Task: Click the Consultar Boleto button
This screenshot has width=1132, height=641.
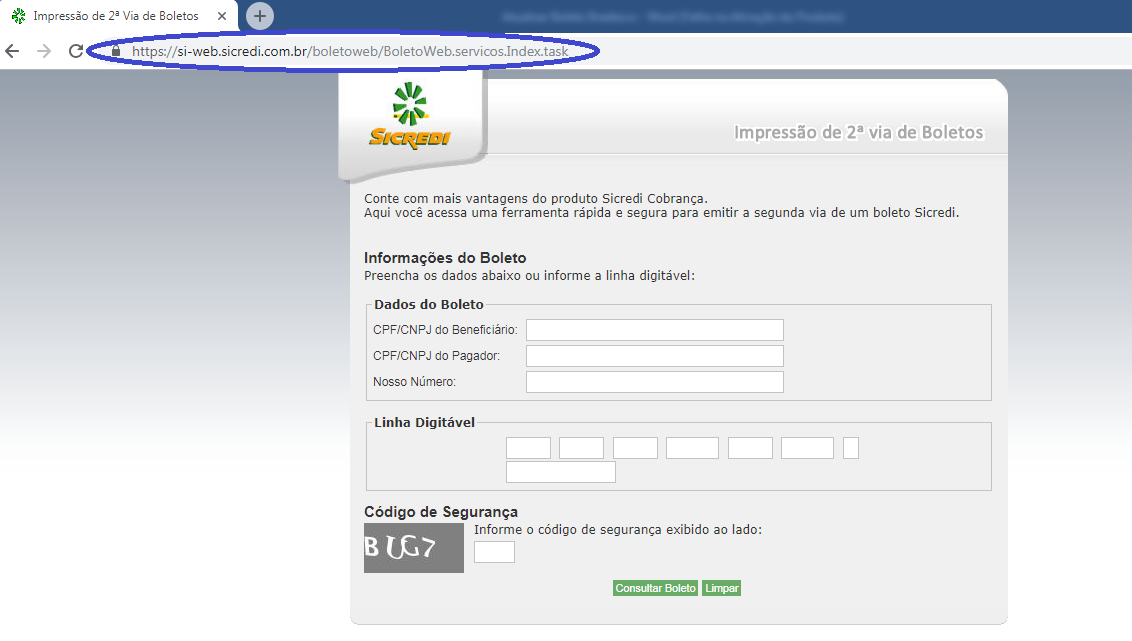Action: coord(656,588)
